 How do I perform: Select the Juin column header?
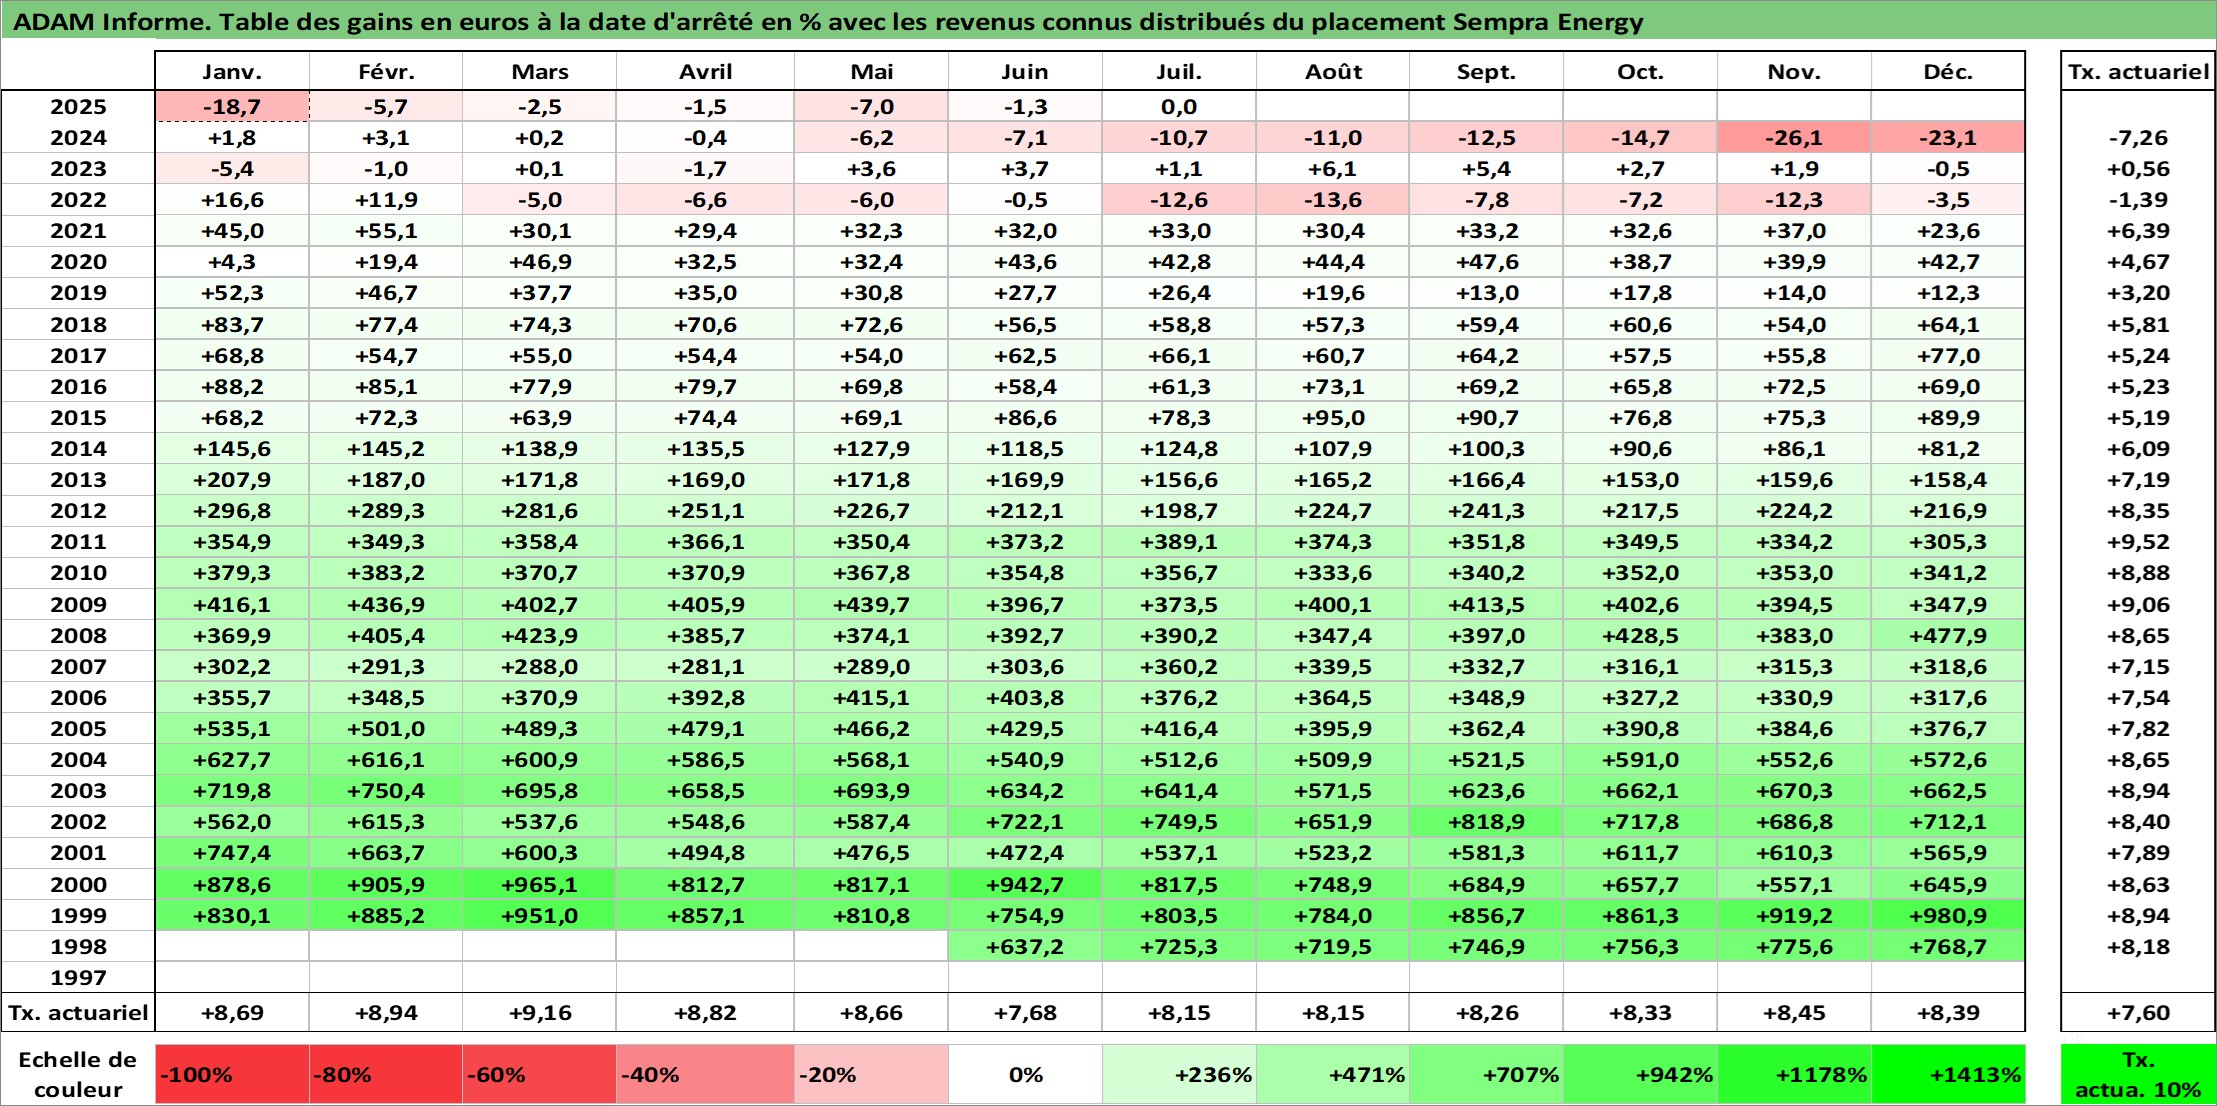point(1025,71)
